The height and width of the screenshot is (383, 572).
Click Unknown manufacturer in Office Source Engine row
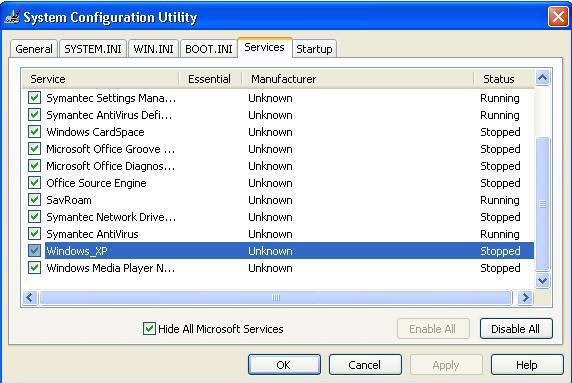click(x=270, y=183)
